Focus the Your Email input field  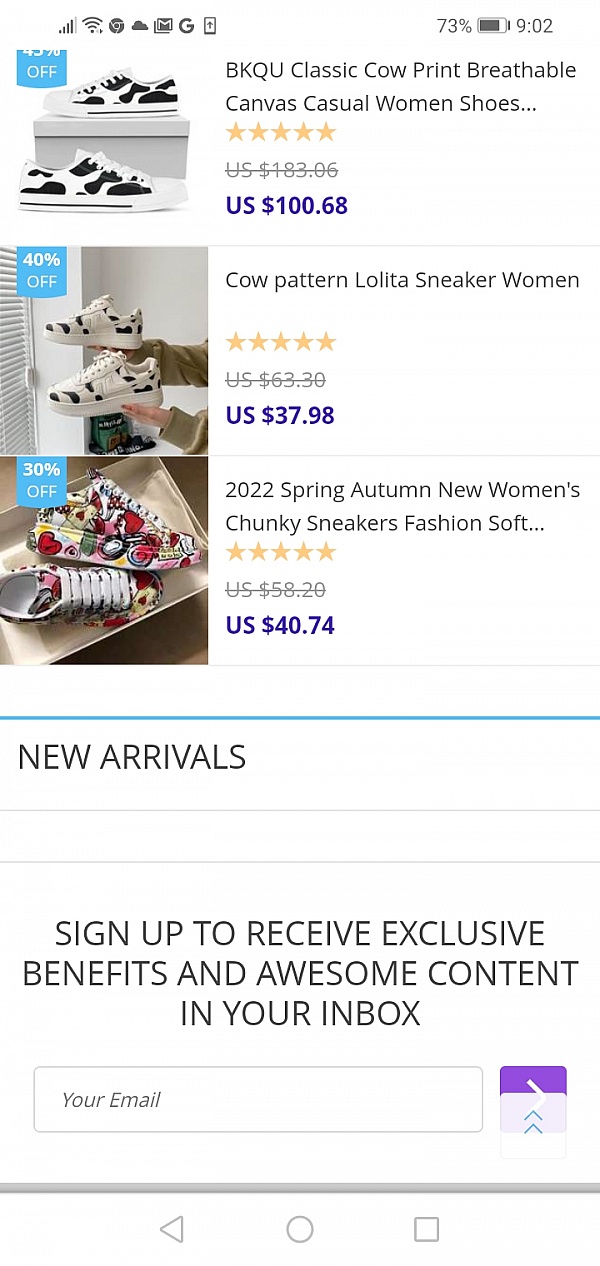pos(258,1100)
